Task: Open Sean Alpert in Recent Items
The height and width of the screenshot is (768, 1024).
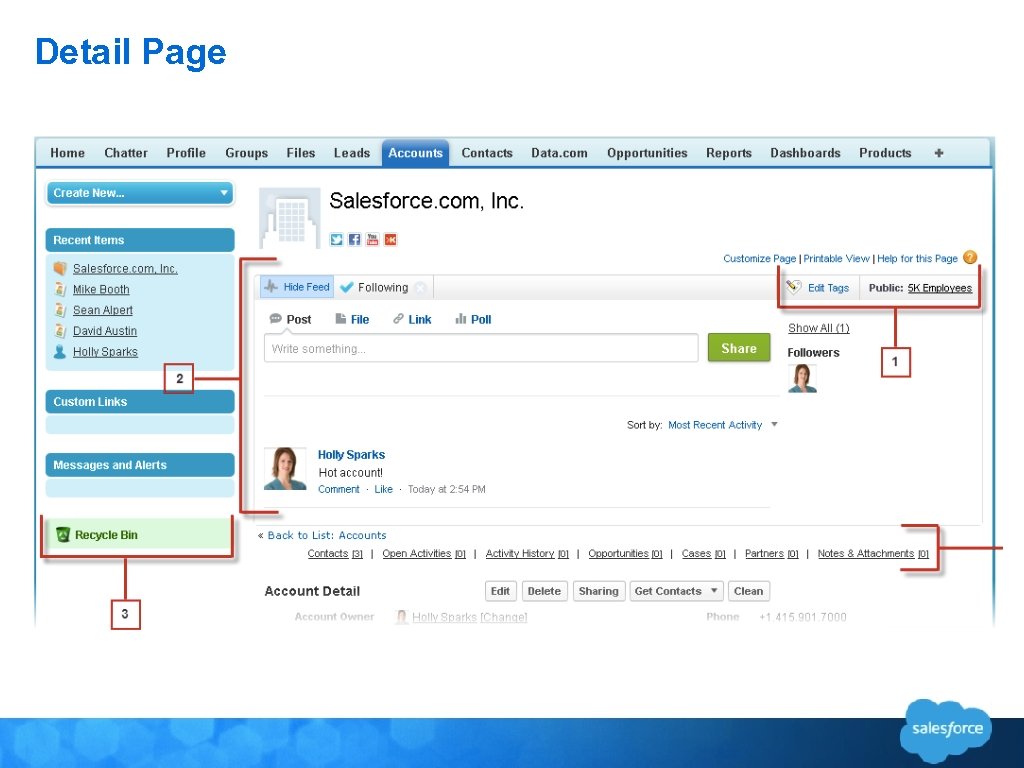Action: (103, 310)
